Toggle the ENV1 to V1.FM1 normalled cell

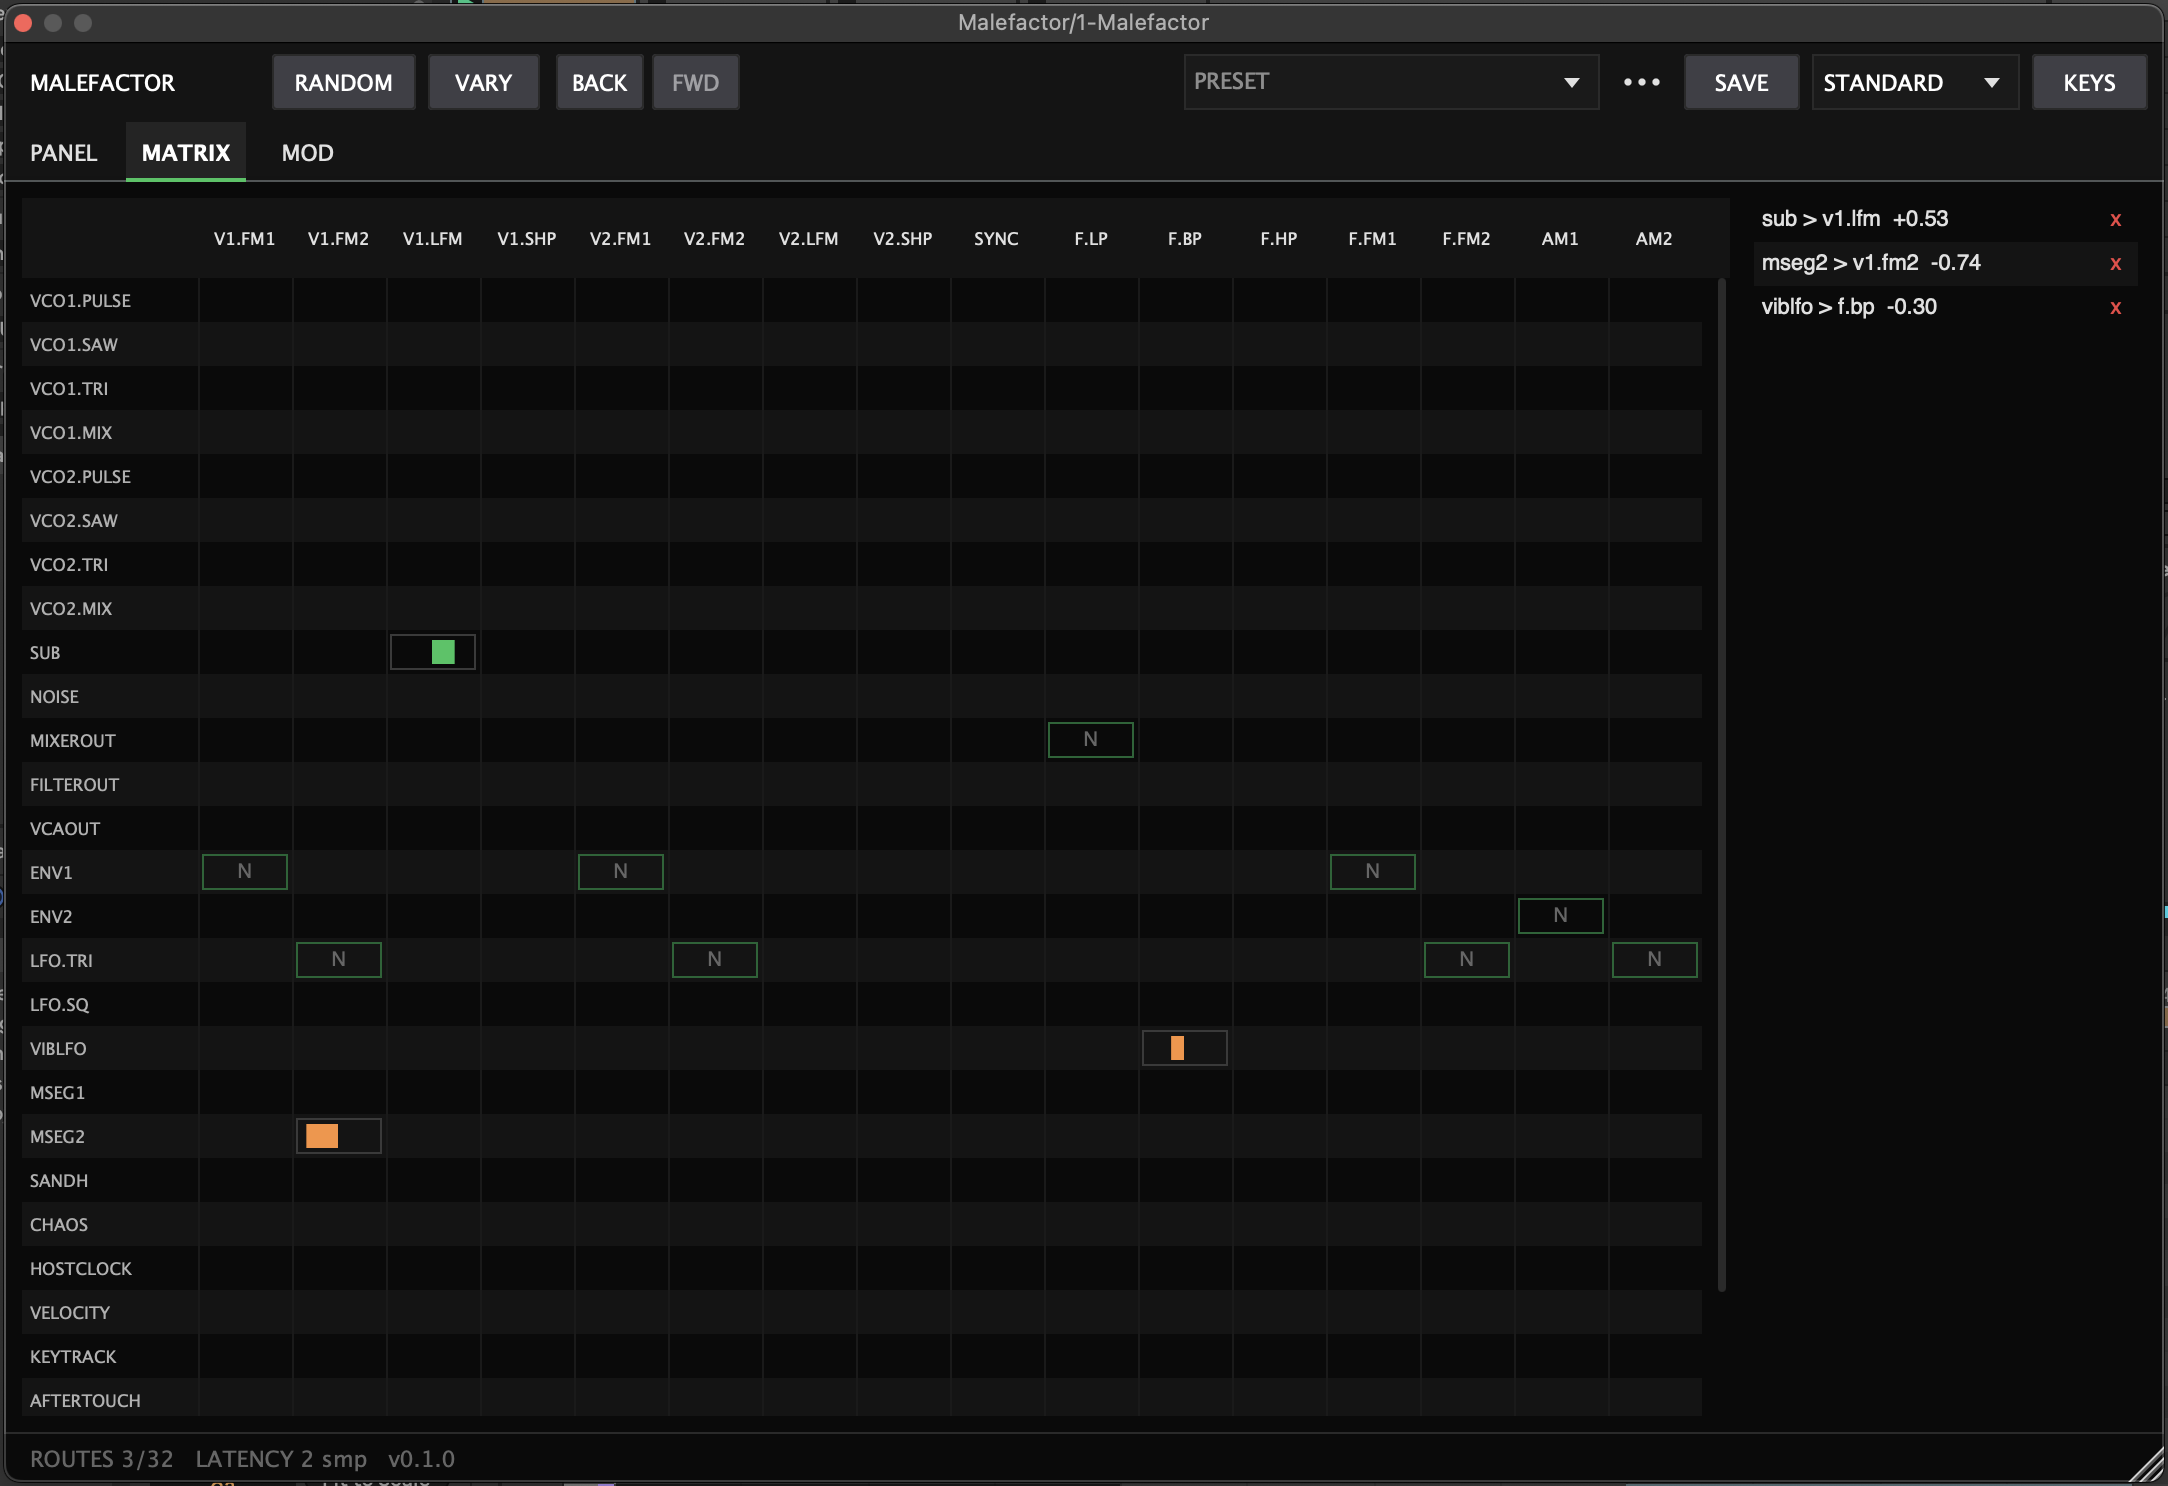tap(245, 872)
